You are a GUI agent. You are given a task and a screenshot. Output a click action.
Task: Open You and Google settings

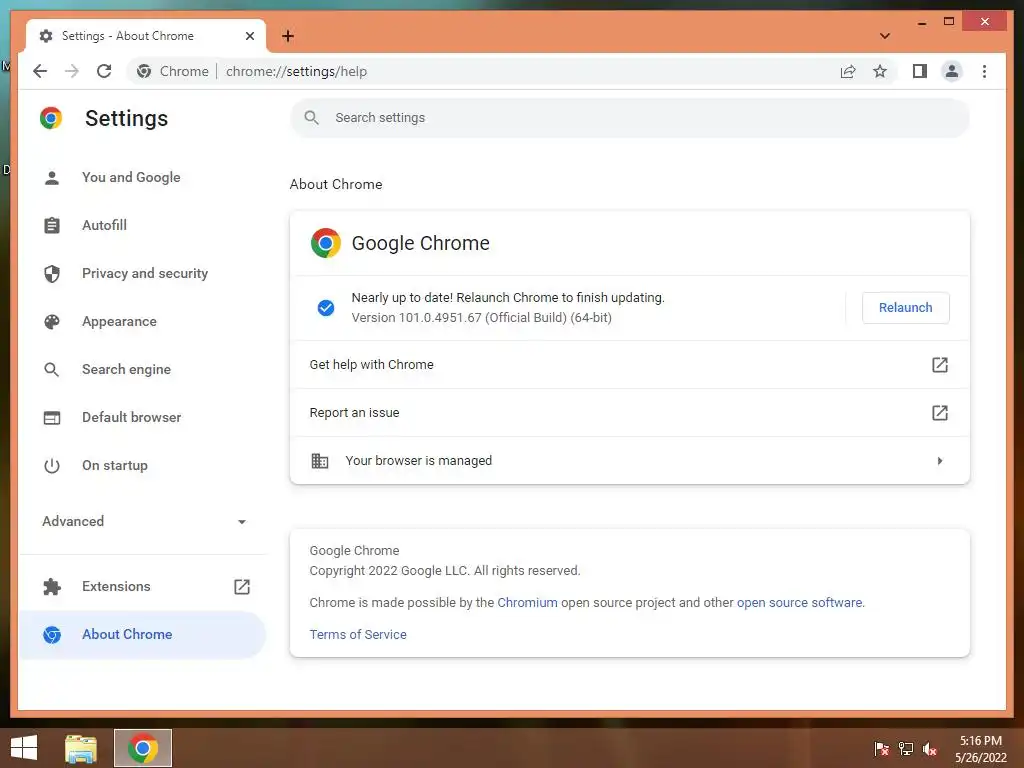point(142,177)
